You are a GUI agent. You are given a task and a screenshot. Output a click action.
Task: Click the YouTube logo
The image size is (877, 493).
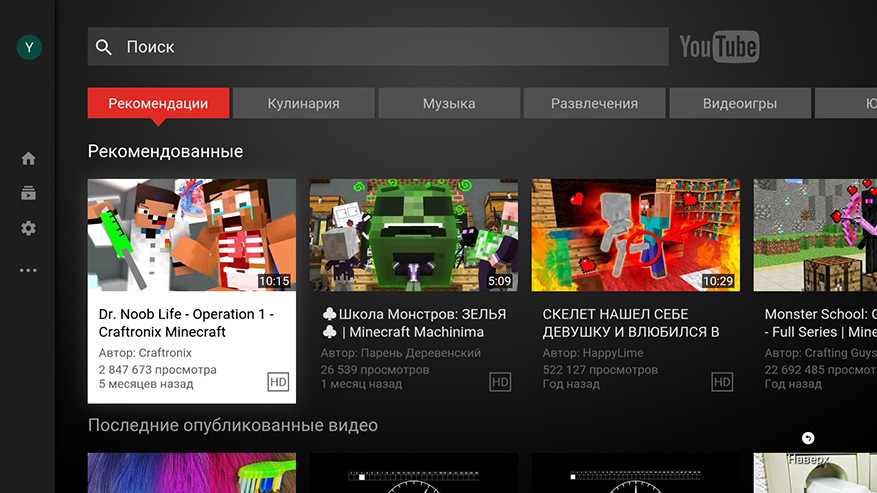click(719, 46)
